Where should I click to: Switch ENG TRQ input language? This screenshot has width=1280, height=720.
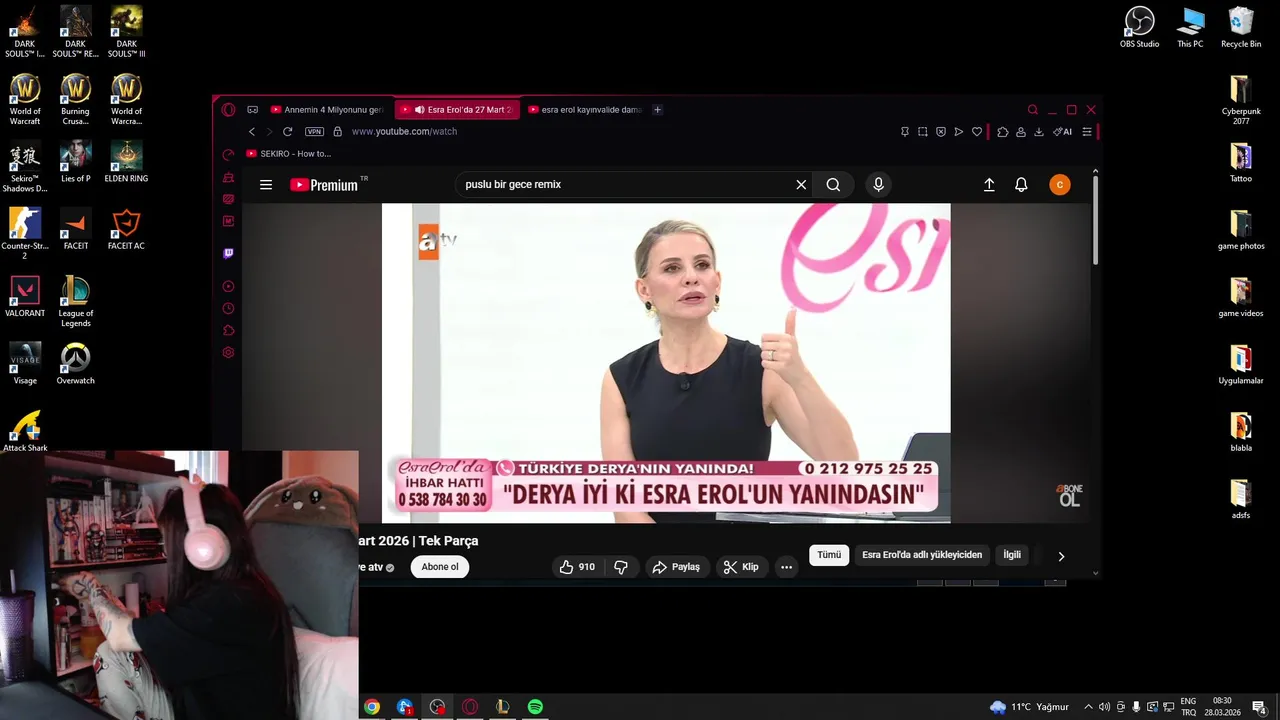pyautogui.click(x=1188, y=707)
